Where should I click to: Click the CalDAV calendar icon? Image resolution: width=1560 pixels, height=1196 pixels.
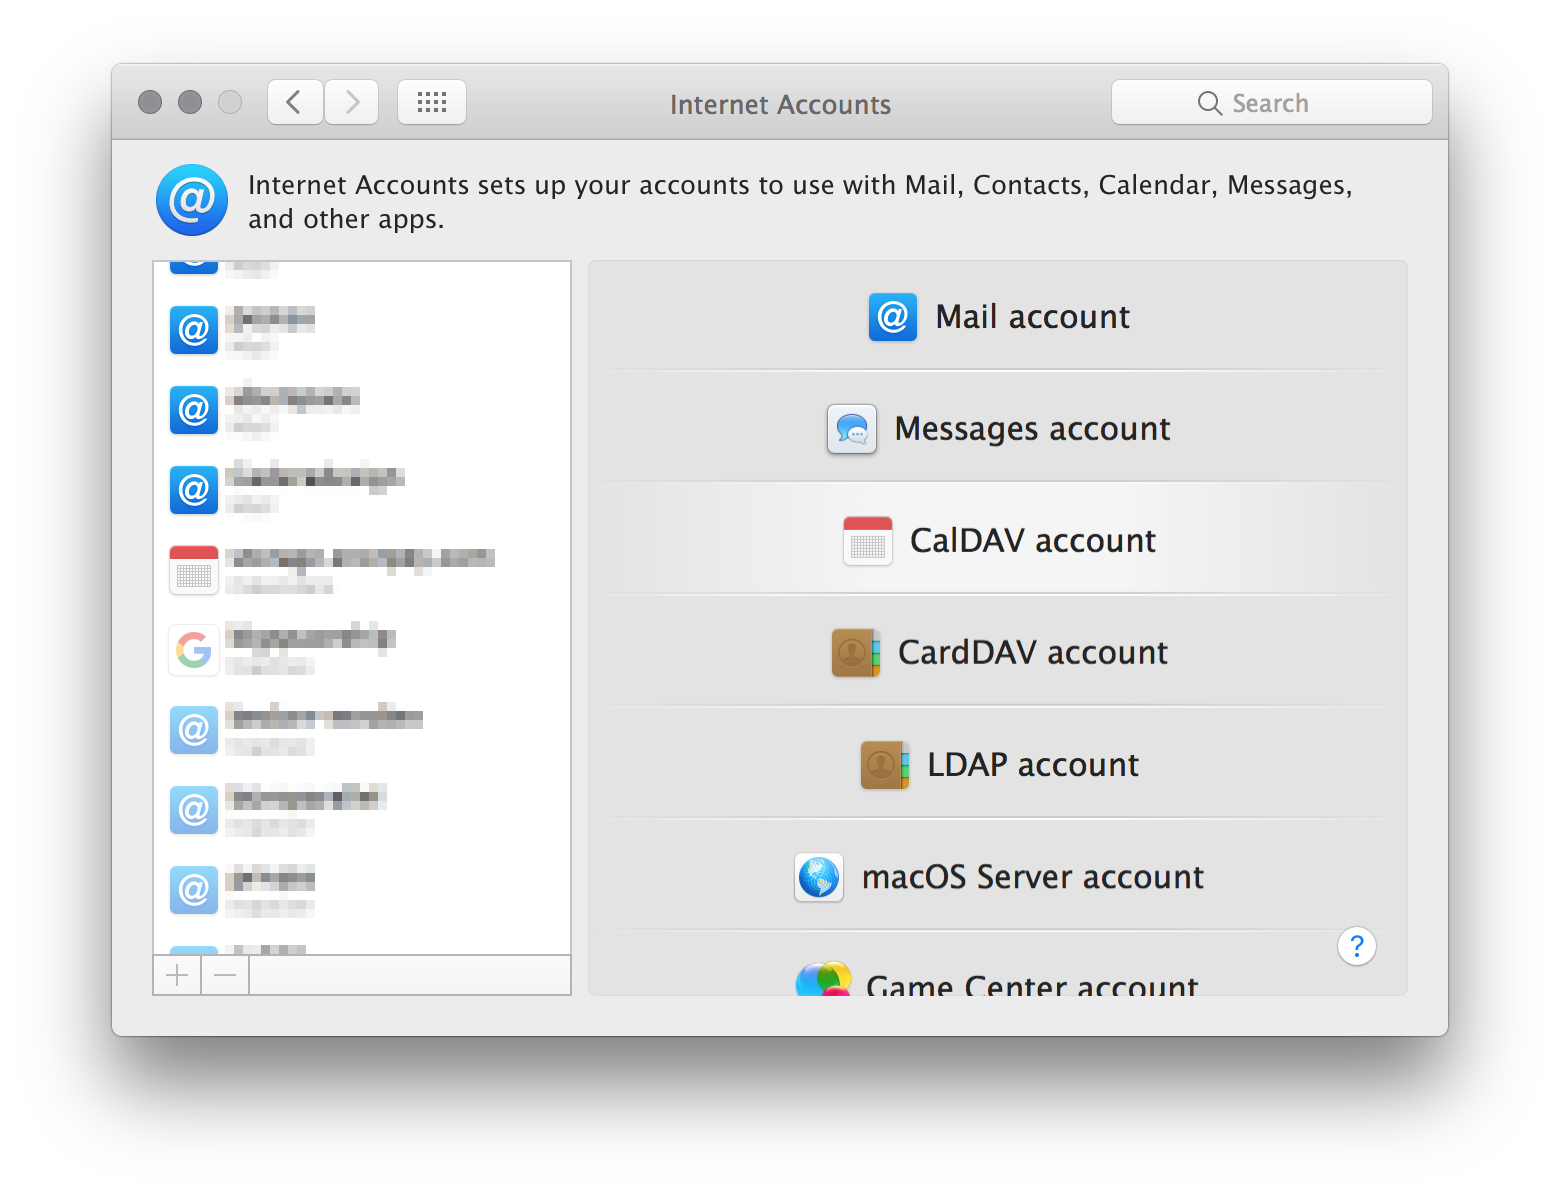pyautogui.click(x=867, y=541)
